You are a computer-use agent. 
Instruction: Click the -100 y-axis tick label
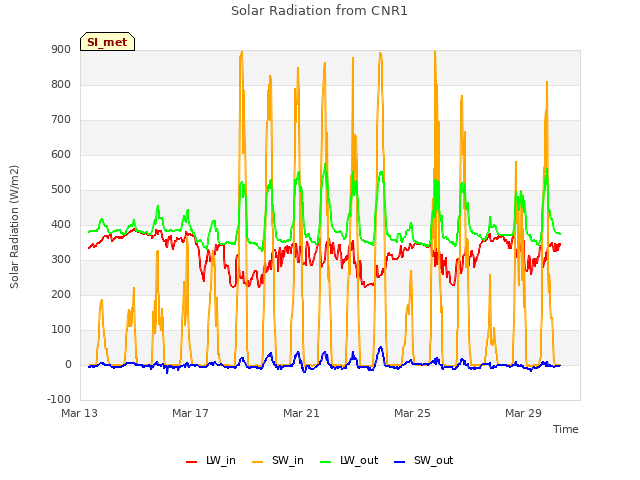pyautogui.click(x=59, y=400)
